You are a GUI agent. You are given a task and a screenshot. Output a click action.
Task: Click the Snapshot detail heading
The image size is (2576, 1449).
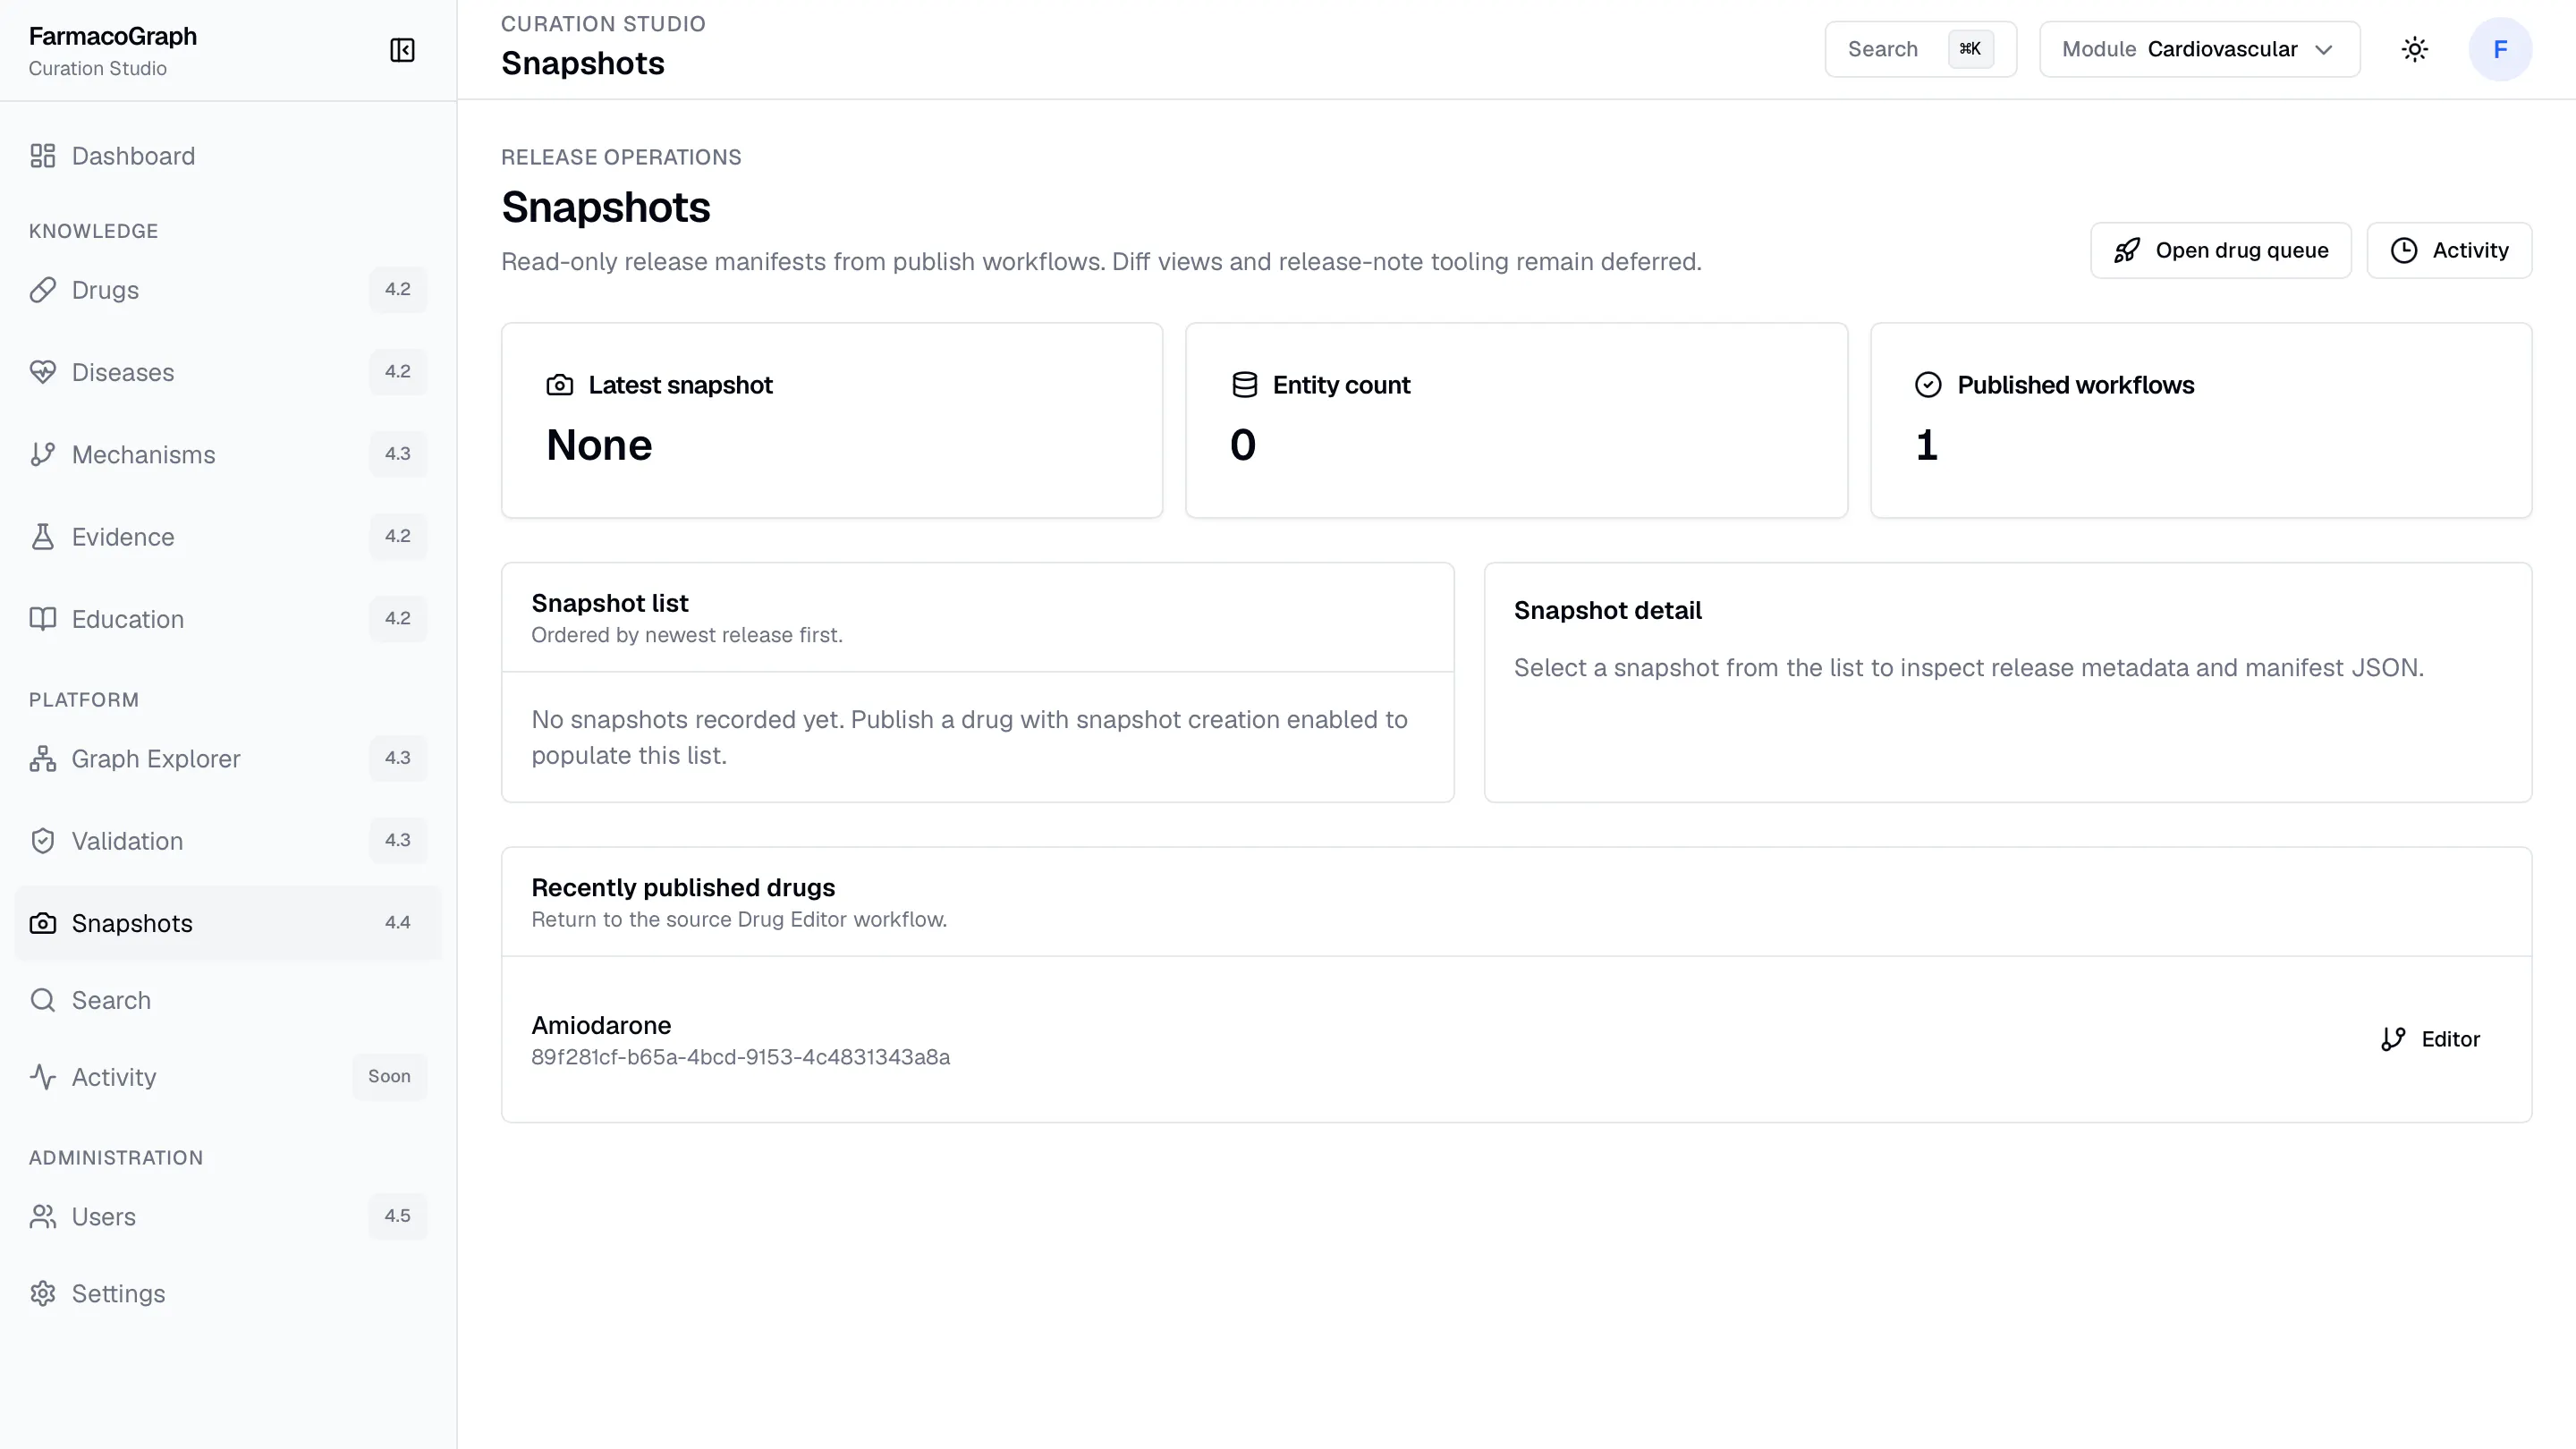pyautogui.click(x=1607, y=610)
